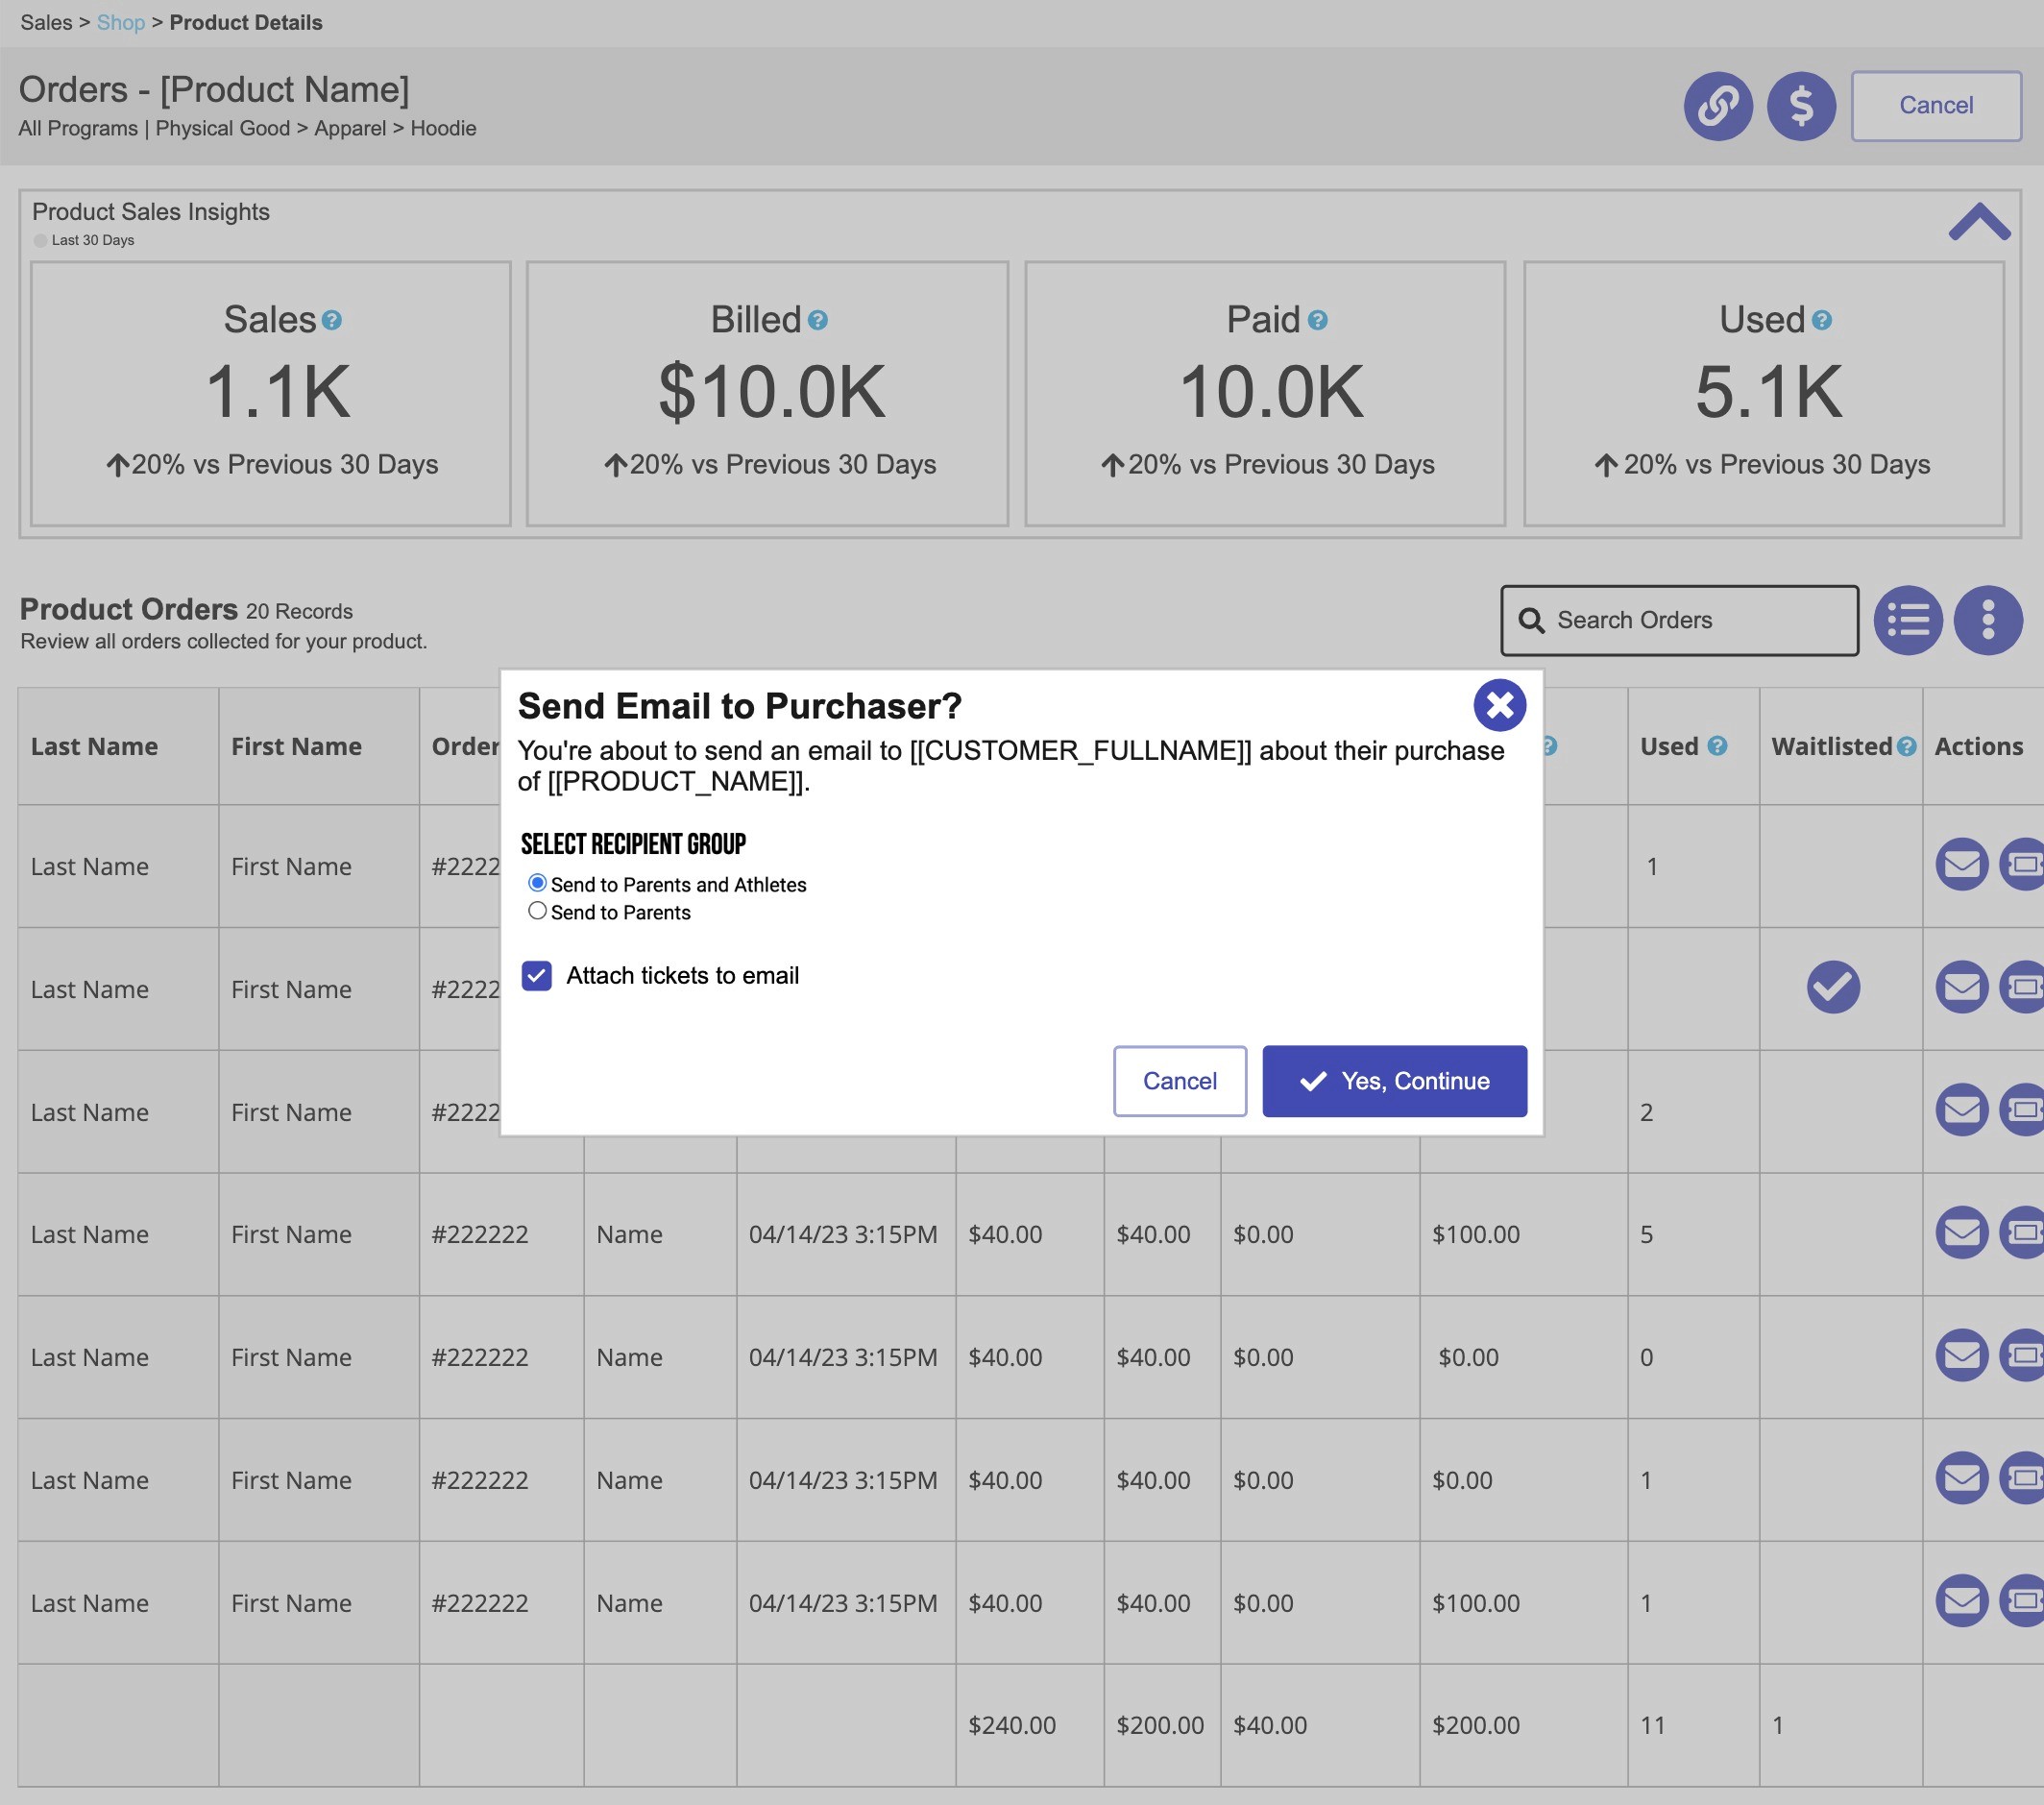Click the help icon next to Sales
Viewport: 2044px width, 1805px height.
pyautogui.click(x=332, y=320)
